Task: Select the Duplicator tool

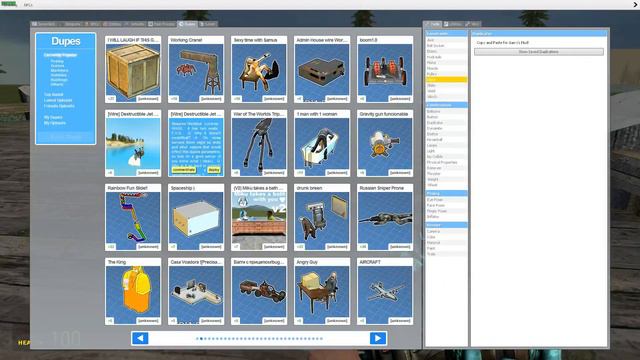Action: (446, 123)
